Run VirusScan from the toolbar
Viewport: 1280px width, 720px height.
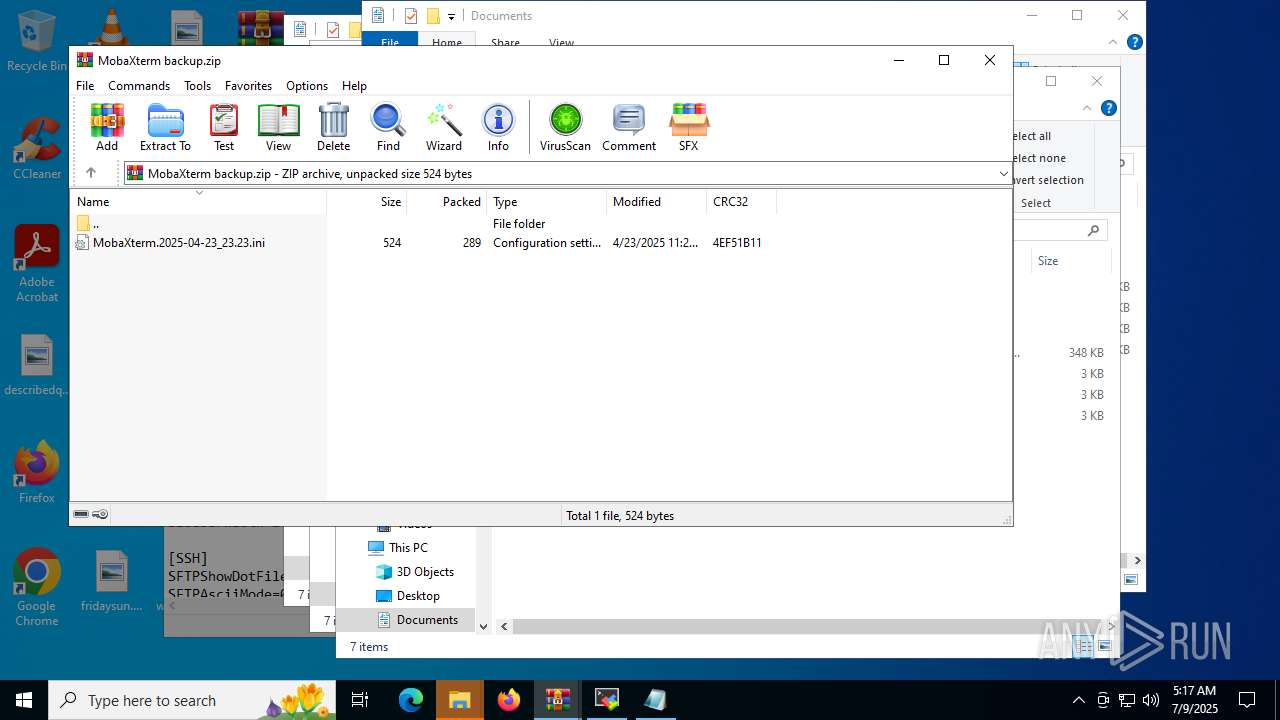[565, 127]
